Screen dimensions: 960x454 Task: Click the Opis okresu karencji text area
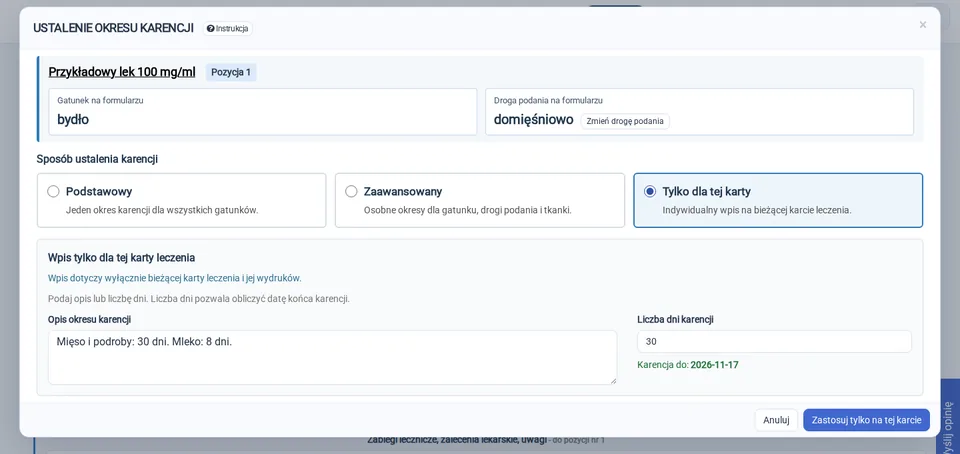pos(332,357)
